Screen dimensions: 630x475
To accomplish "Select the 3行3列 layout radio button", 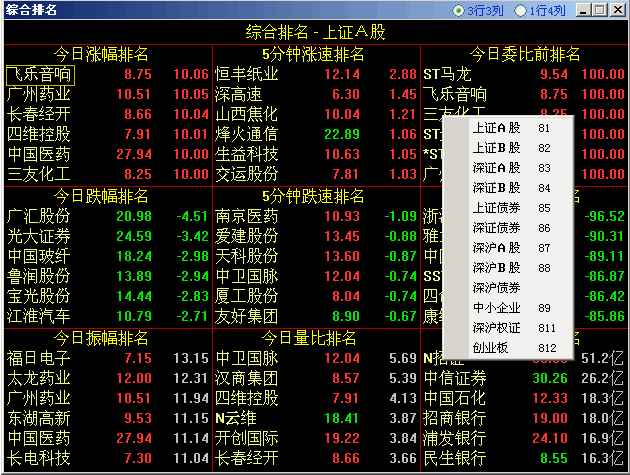I will point(458,10).
